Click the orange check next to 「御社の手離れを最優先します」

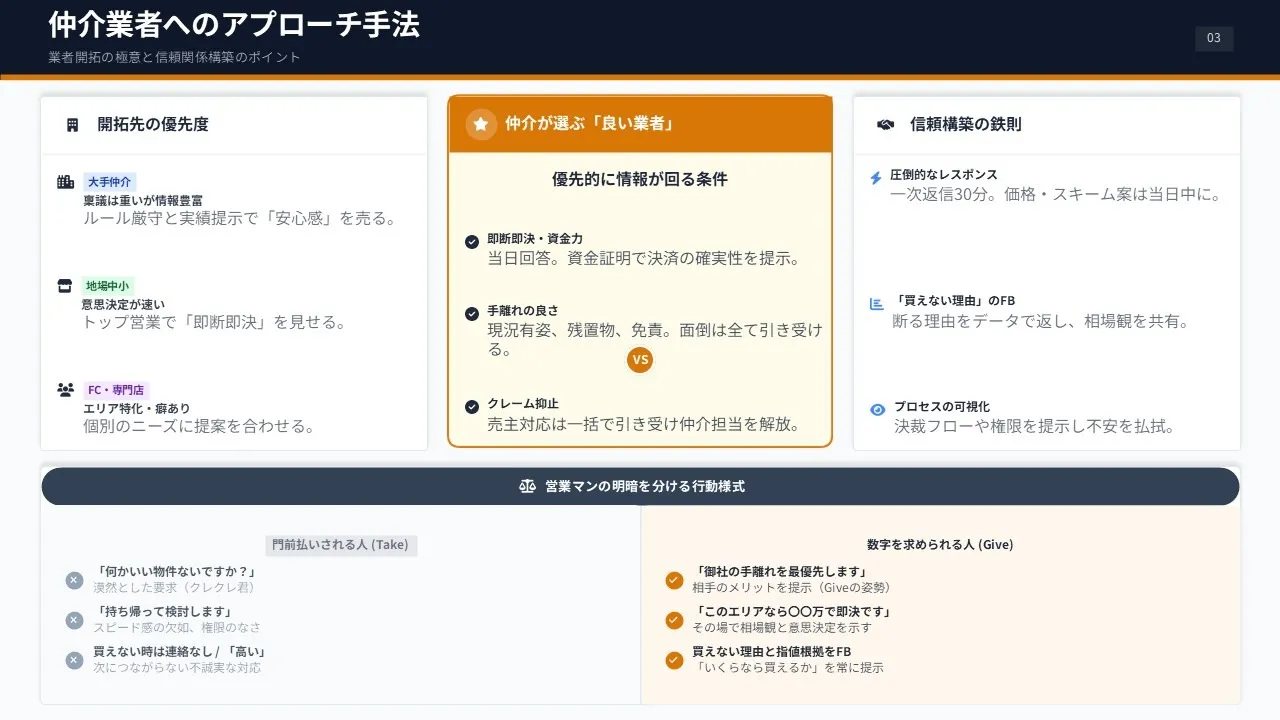click(674, 580)
